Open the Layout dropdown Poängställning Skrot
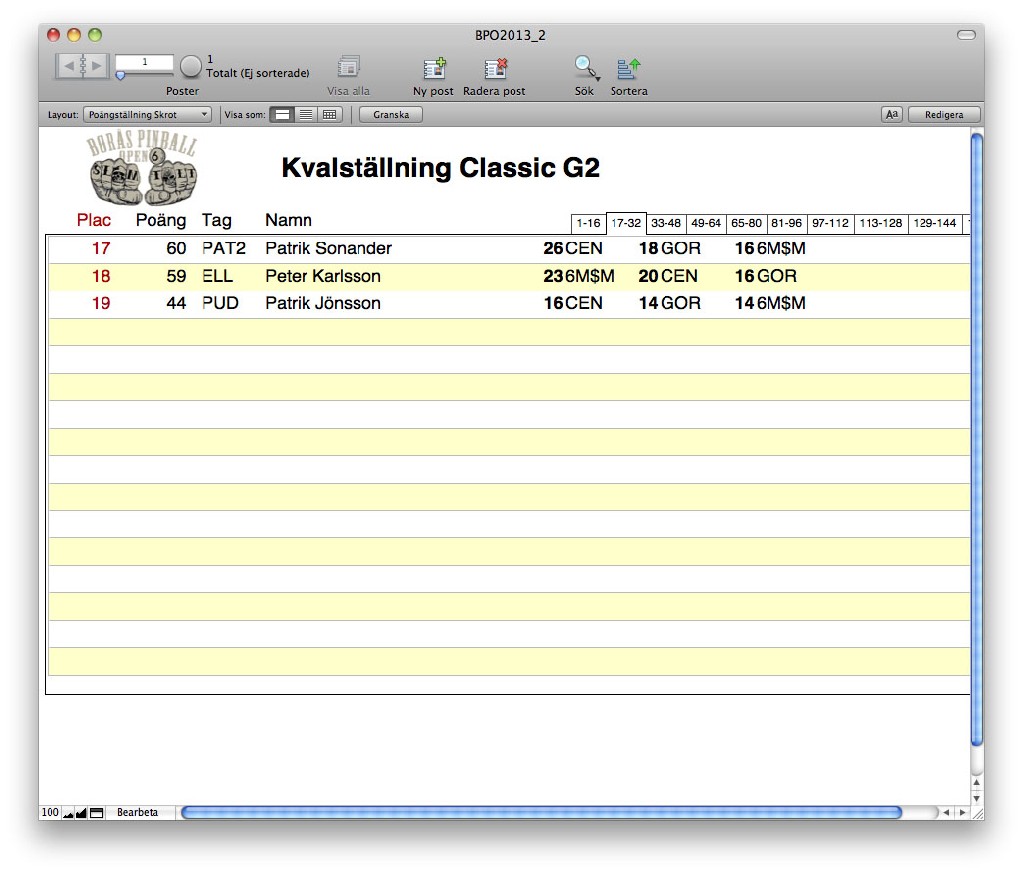Image resolution: width=1024 pixels, height=874 pixels. coord(147,114)
